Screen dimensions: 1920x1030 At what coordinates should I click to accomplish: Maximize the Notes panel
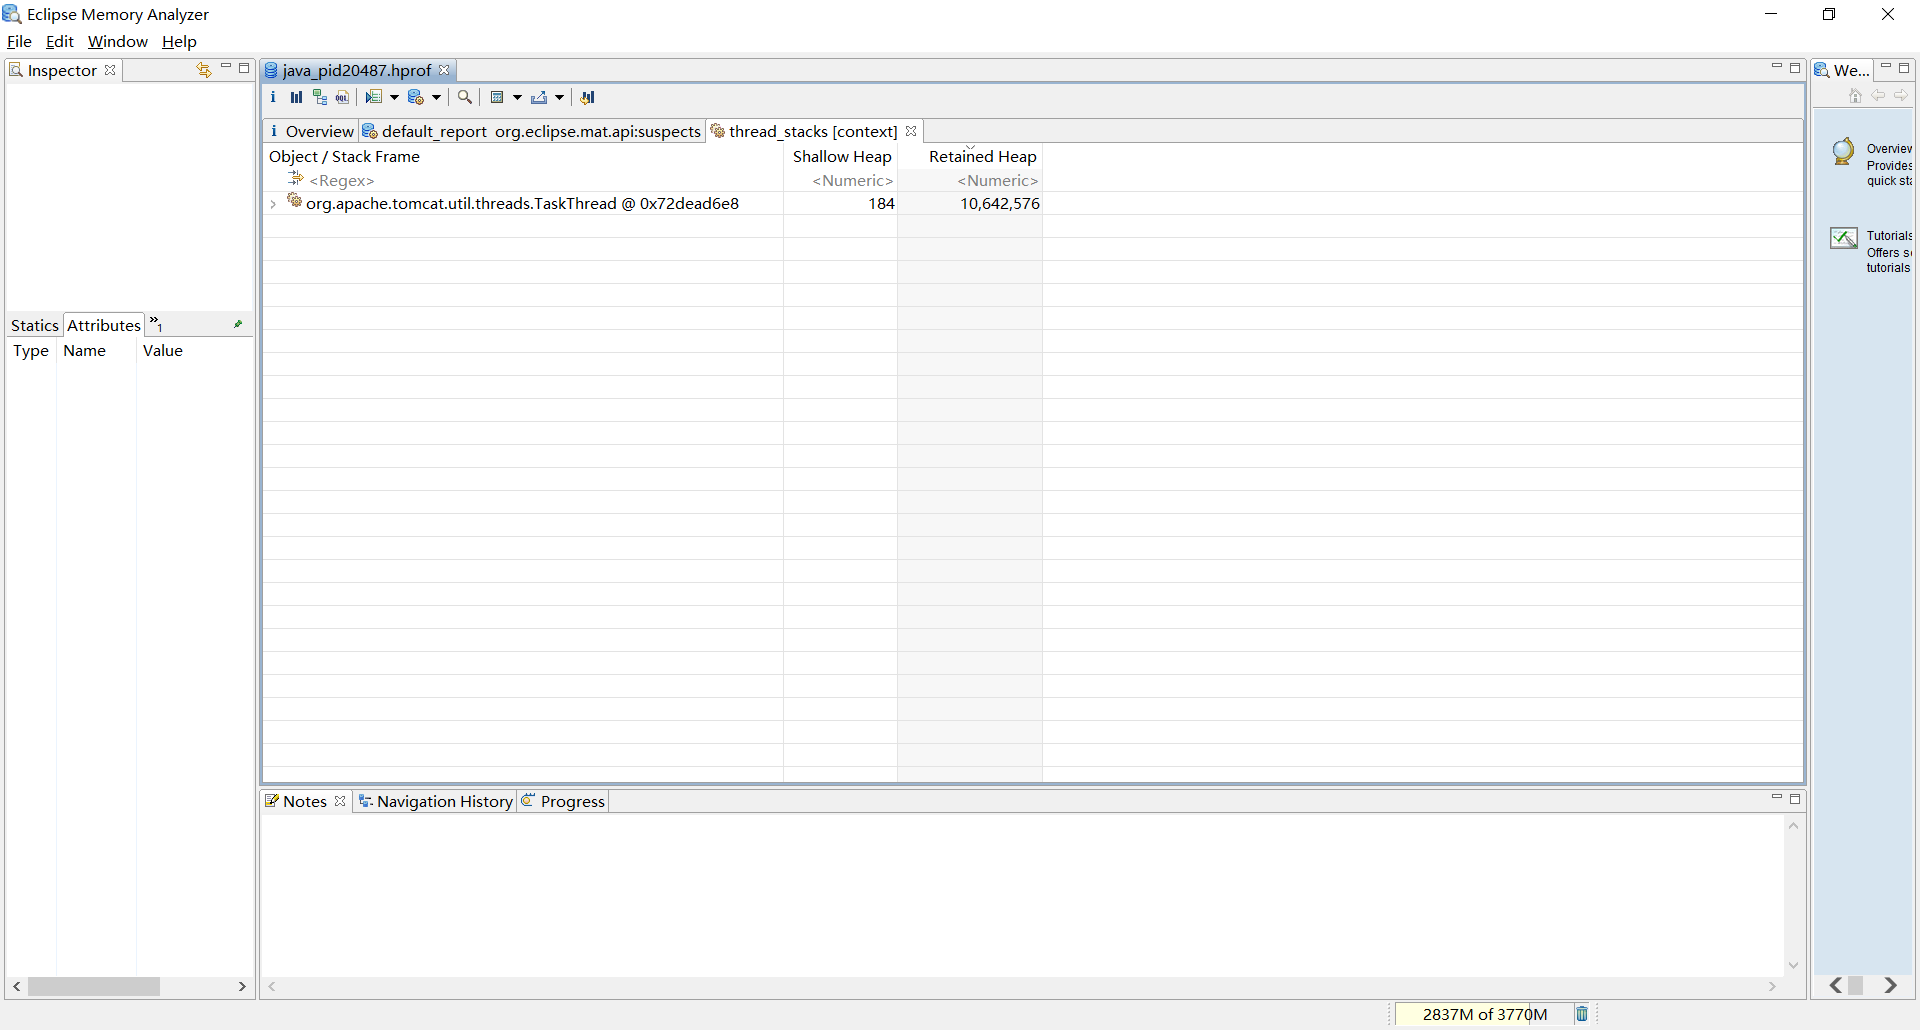[1795, 799]
